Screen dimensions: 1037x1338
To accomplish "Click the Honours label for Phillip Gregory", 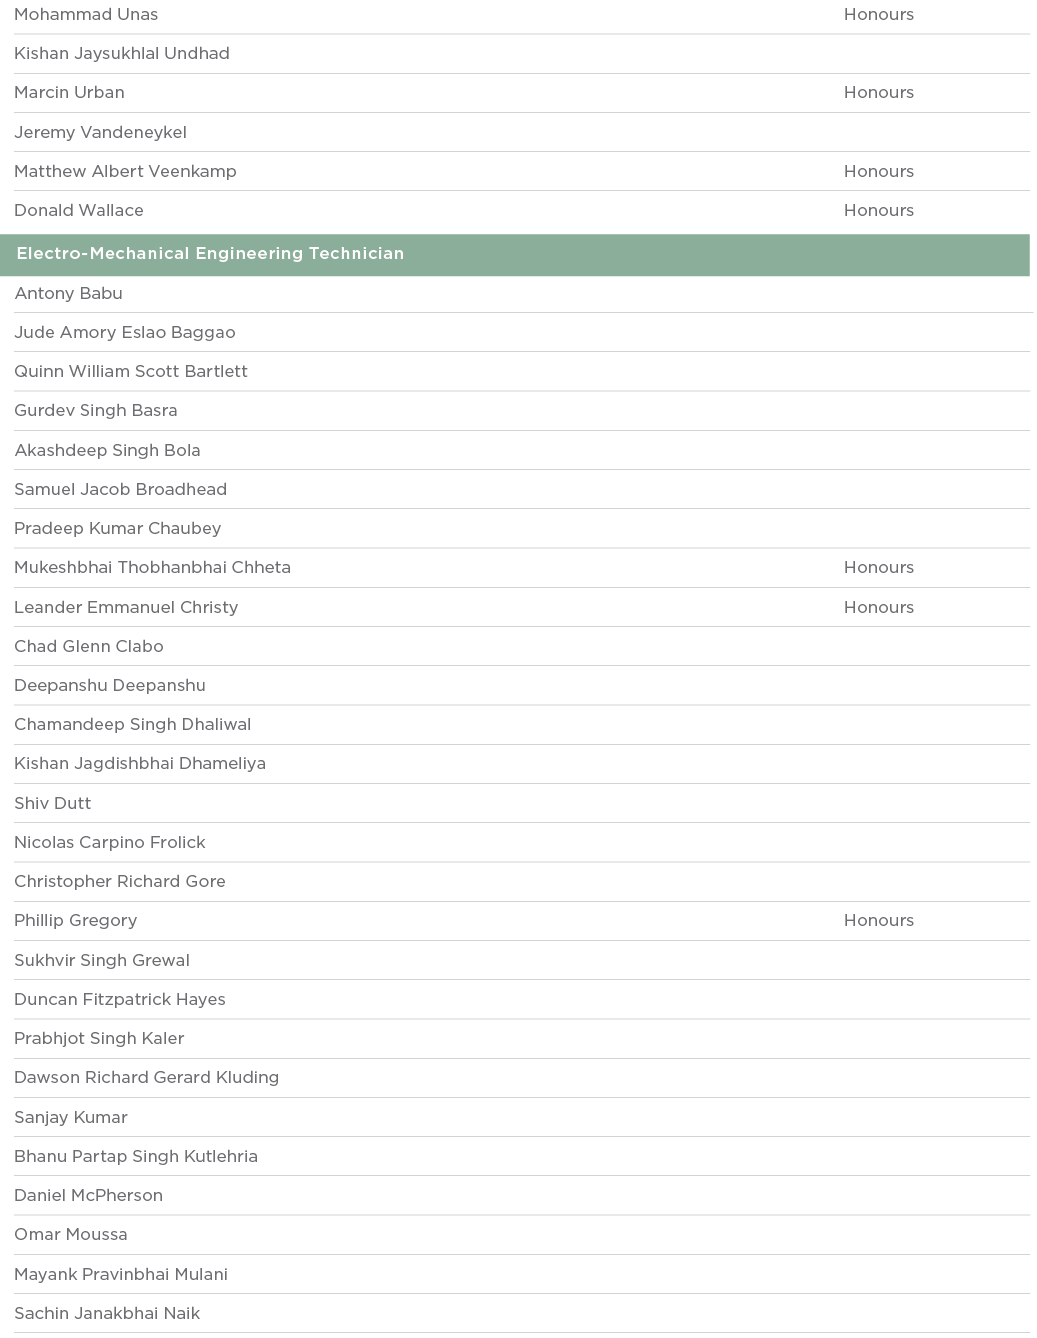I will (x=878, y=921).
